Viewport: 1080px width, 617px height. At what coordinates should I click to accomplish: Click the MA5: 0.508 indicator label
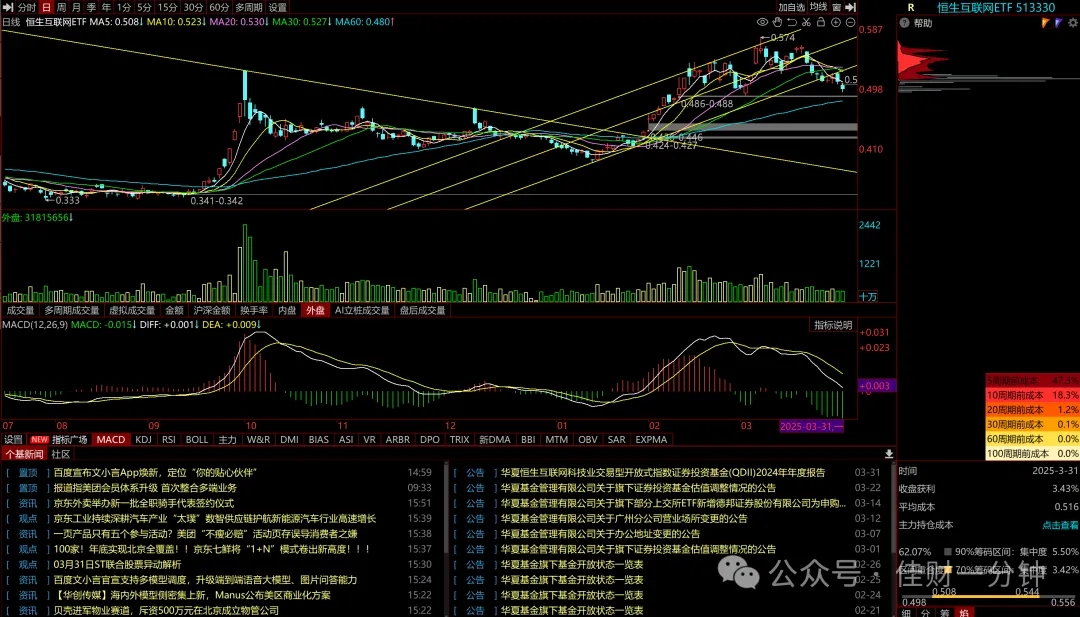click(116, 22)
